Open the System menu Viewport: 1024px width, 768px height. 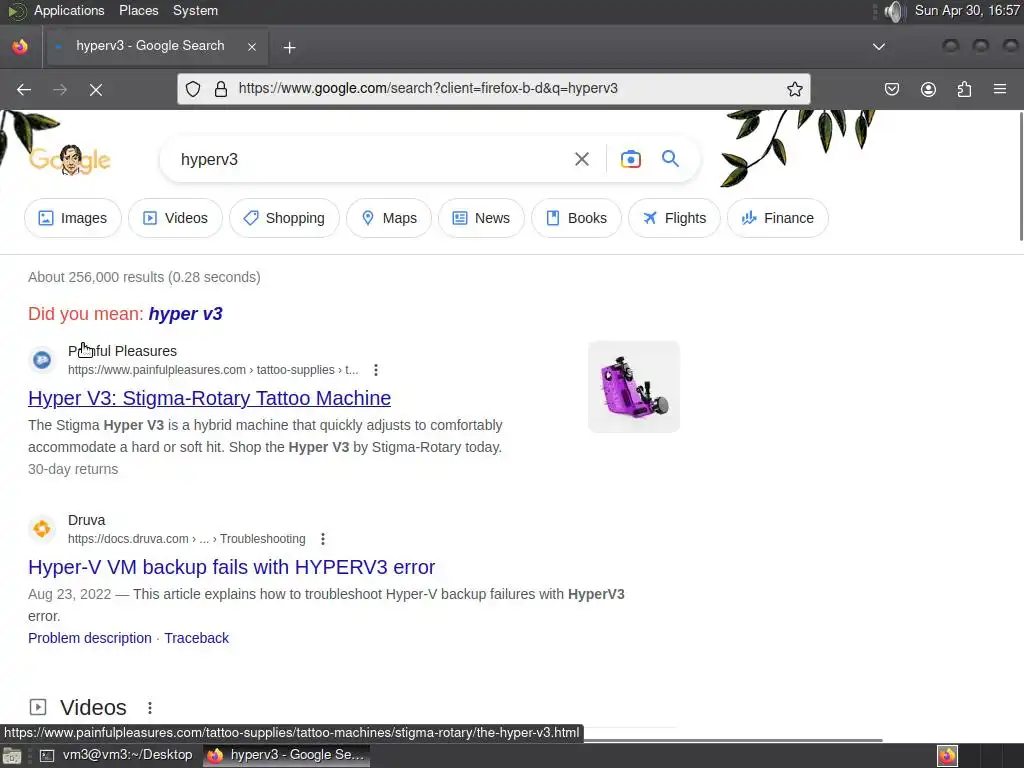pyautogui.click(x=195, y=10)
